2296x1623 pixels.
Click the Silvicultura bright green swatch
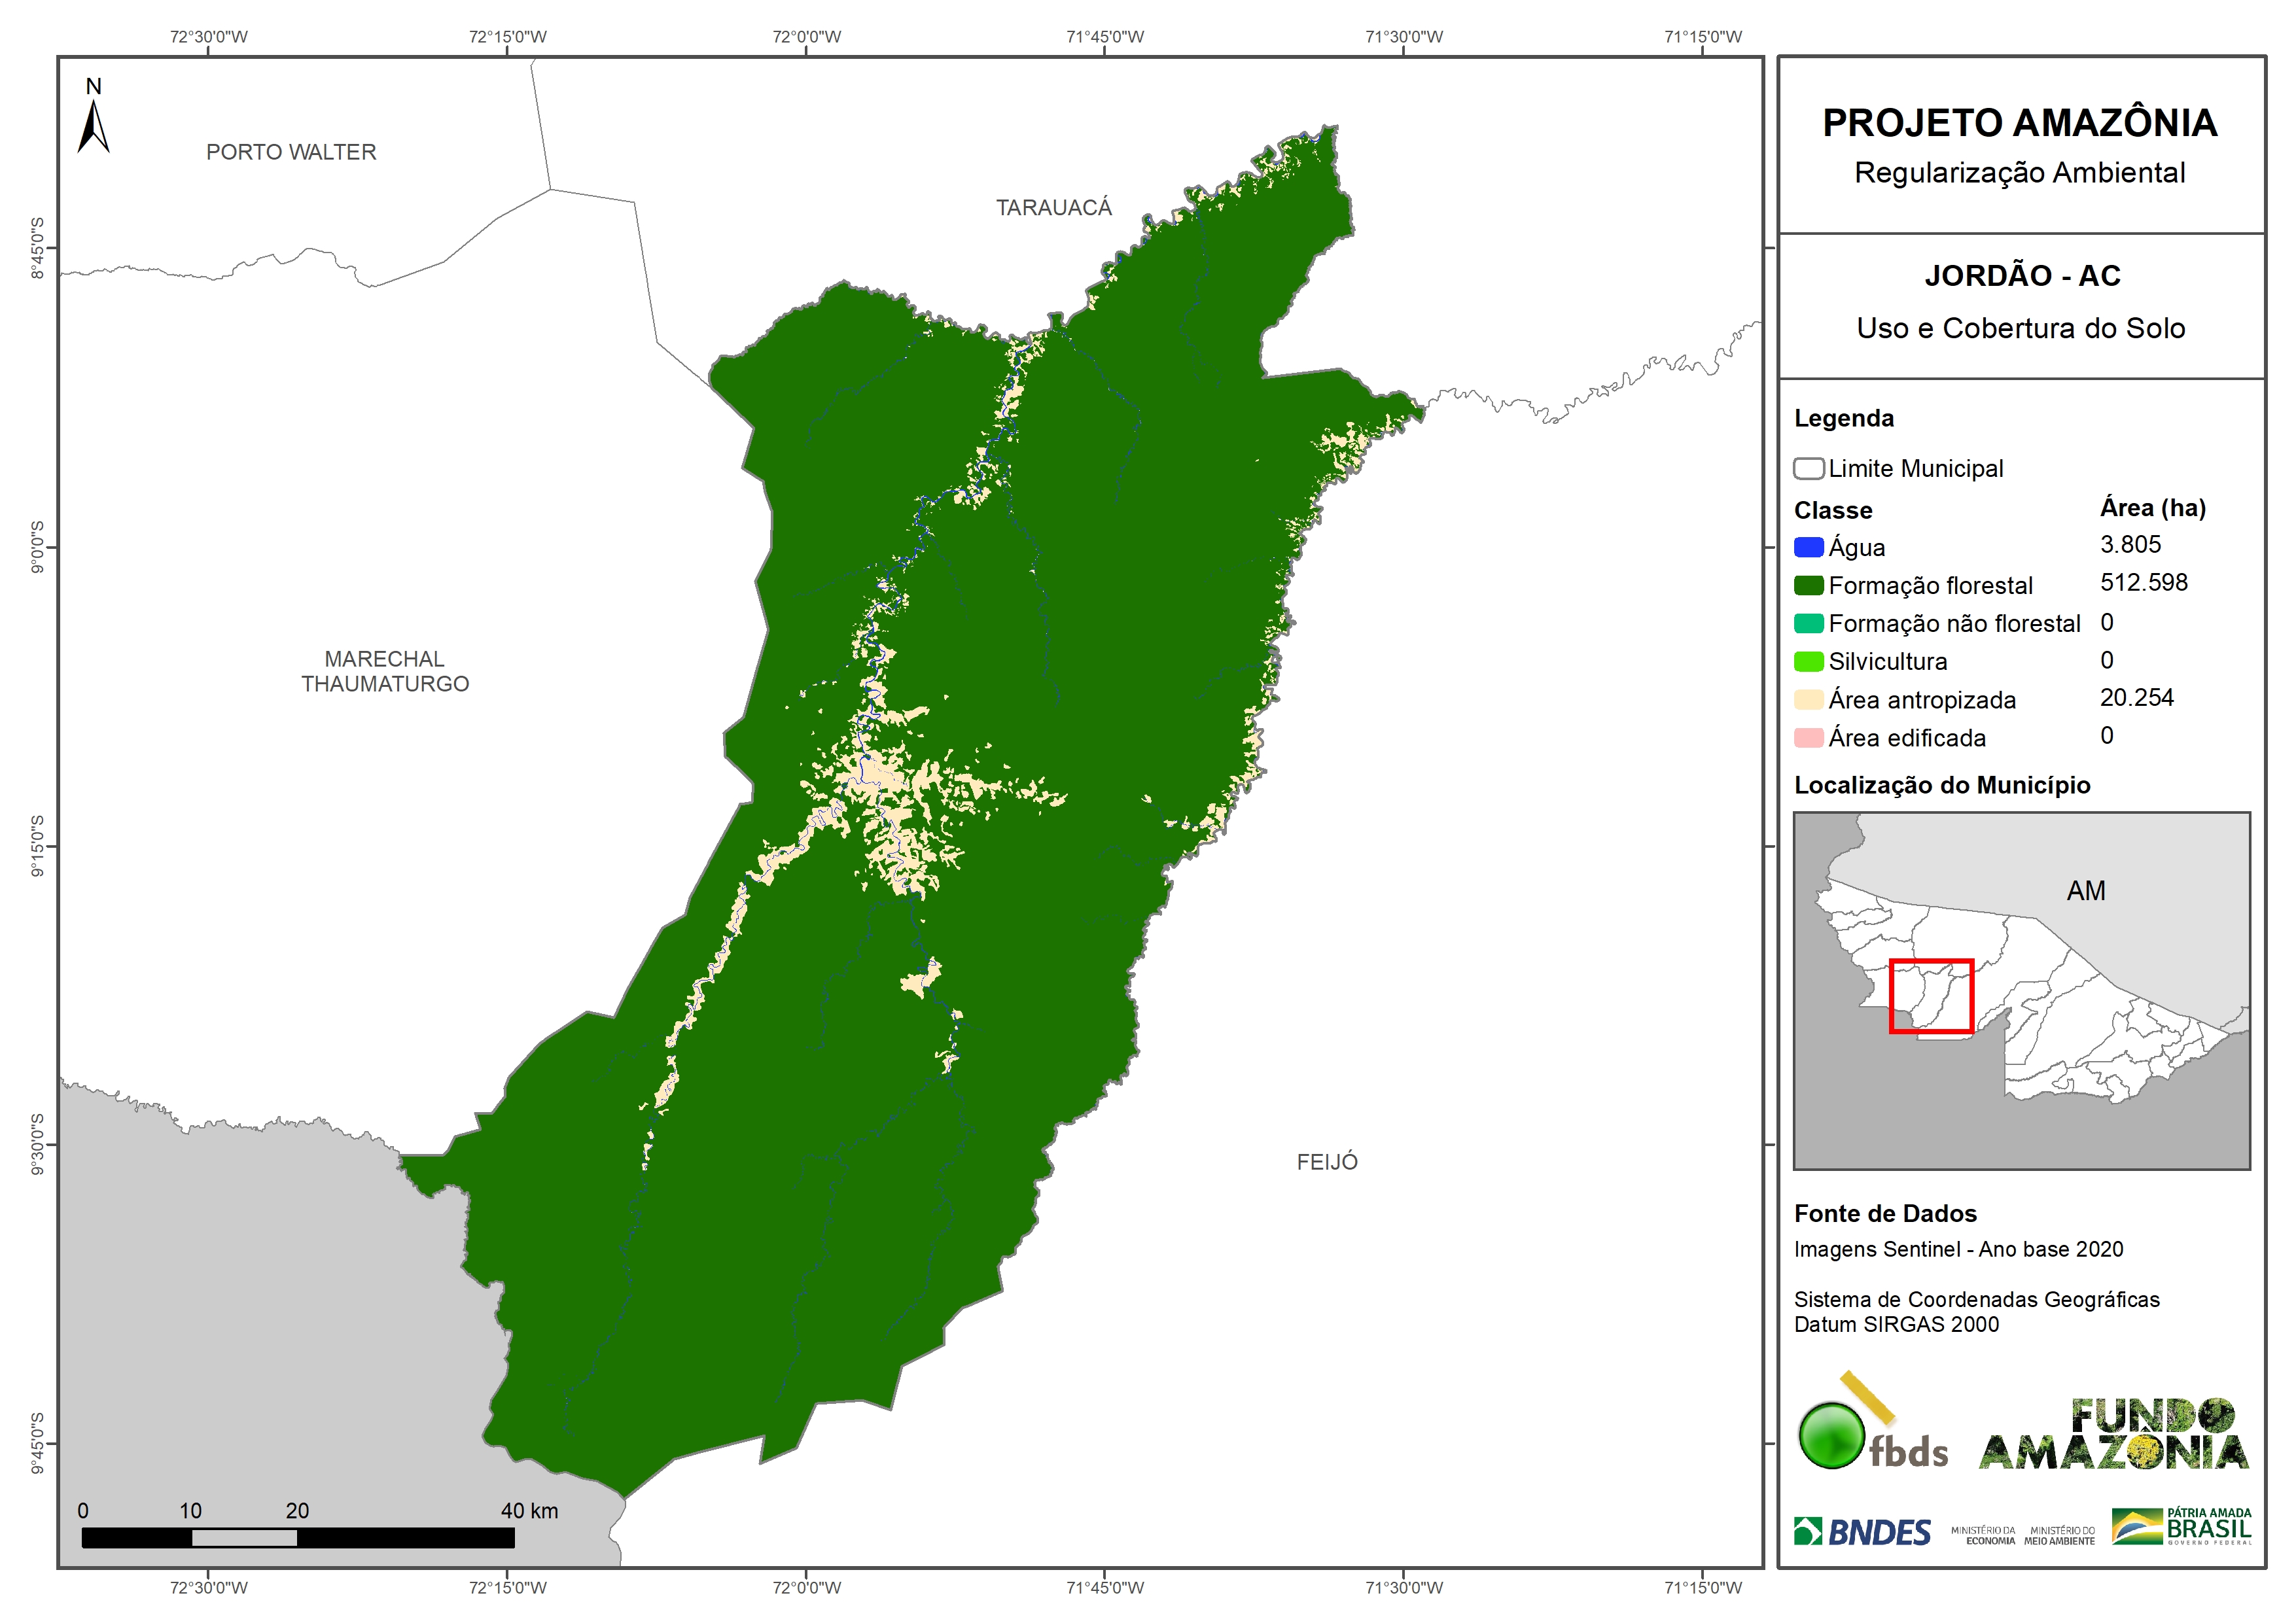click(1808, 661)
